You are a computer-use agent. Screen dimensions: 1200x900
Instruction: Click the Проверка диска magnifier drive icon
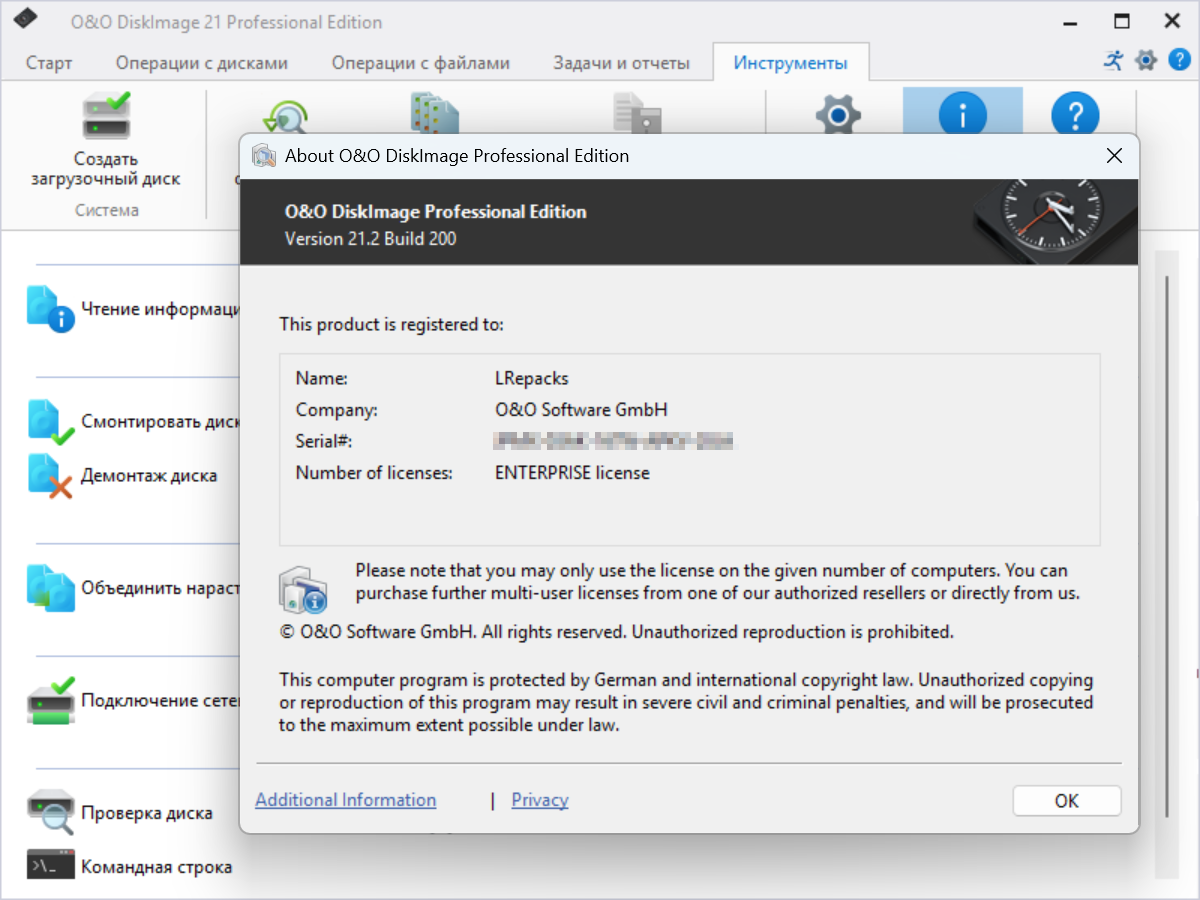[x=50, y=812]
